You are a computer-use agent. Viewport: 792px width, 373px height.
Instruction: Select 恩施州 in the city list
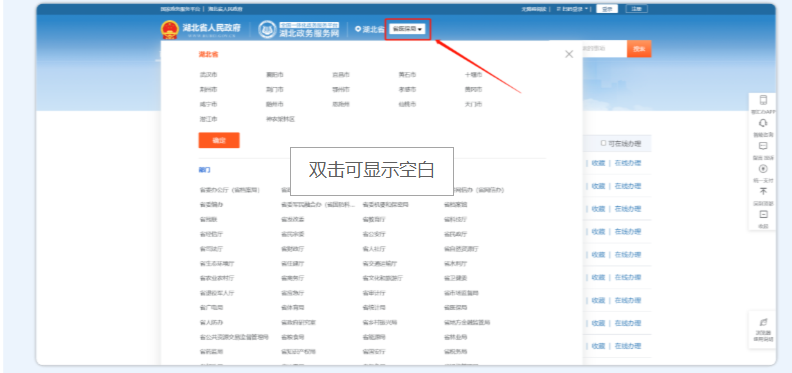341,104
